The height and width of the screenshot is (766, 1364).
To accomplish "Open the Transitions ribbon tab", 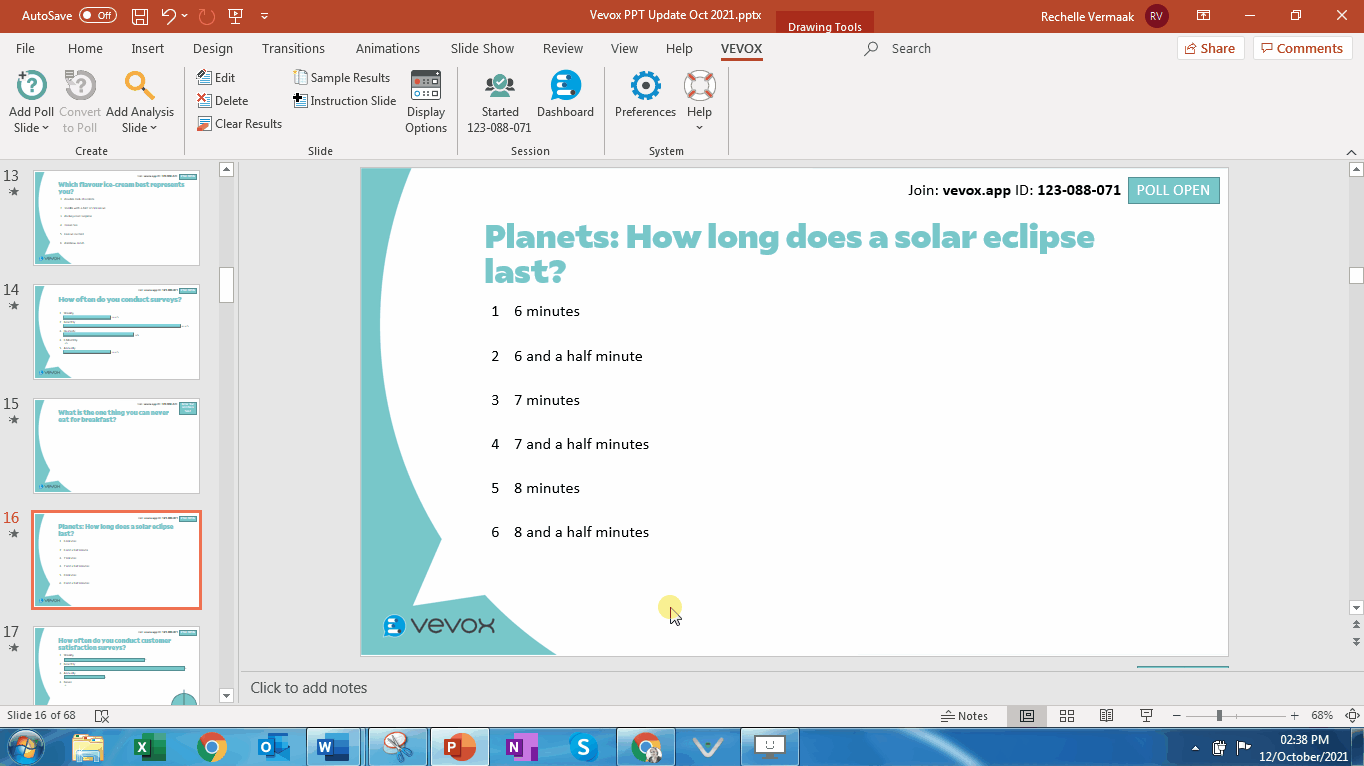I will [293, 48].
